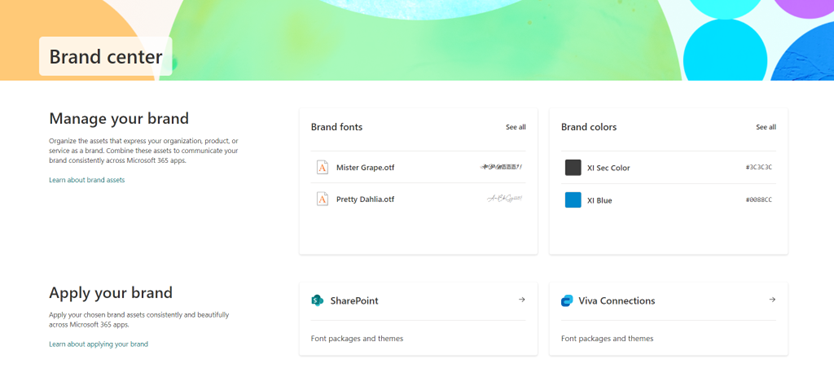
Task: Open See all in Brand fonts
Action: (515, 127)
